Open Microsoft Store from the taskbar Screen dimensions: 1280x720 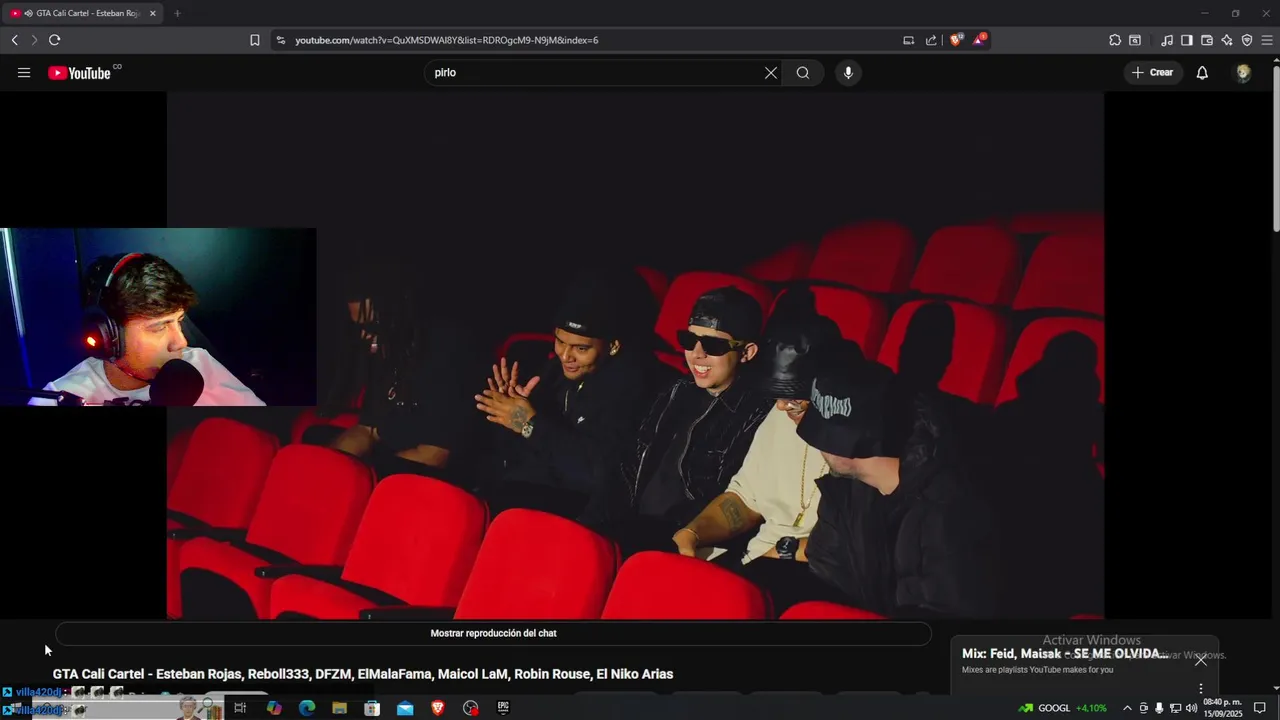(x=372, y=708)
